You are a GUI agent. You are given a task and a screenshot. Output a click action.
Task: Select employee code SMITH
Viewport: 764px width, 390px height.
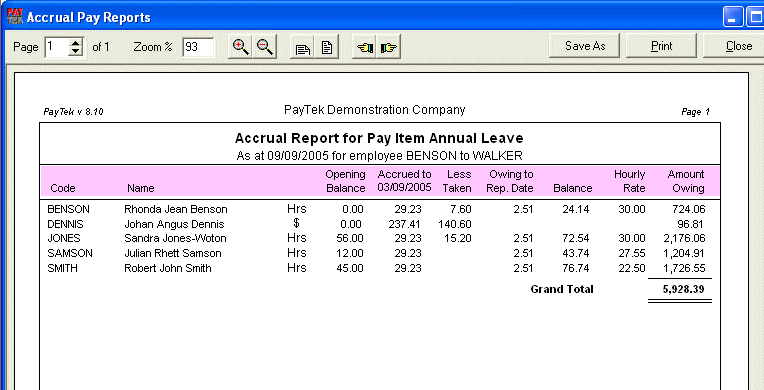62,268
